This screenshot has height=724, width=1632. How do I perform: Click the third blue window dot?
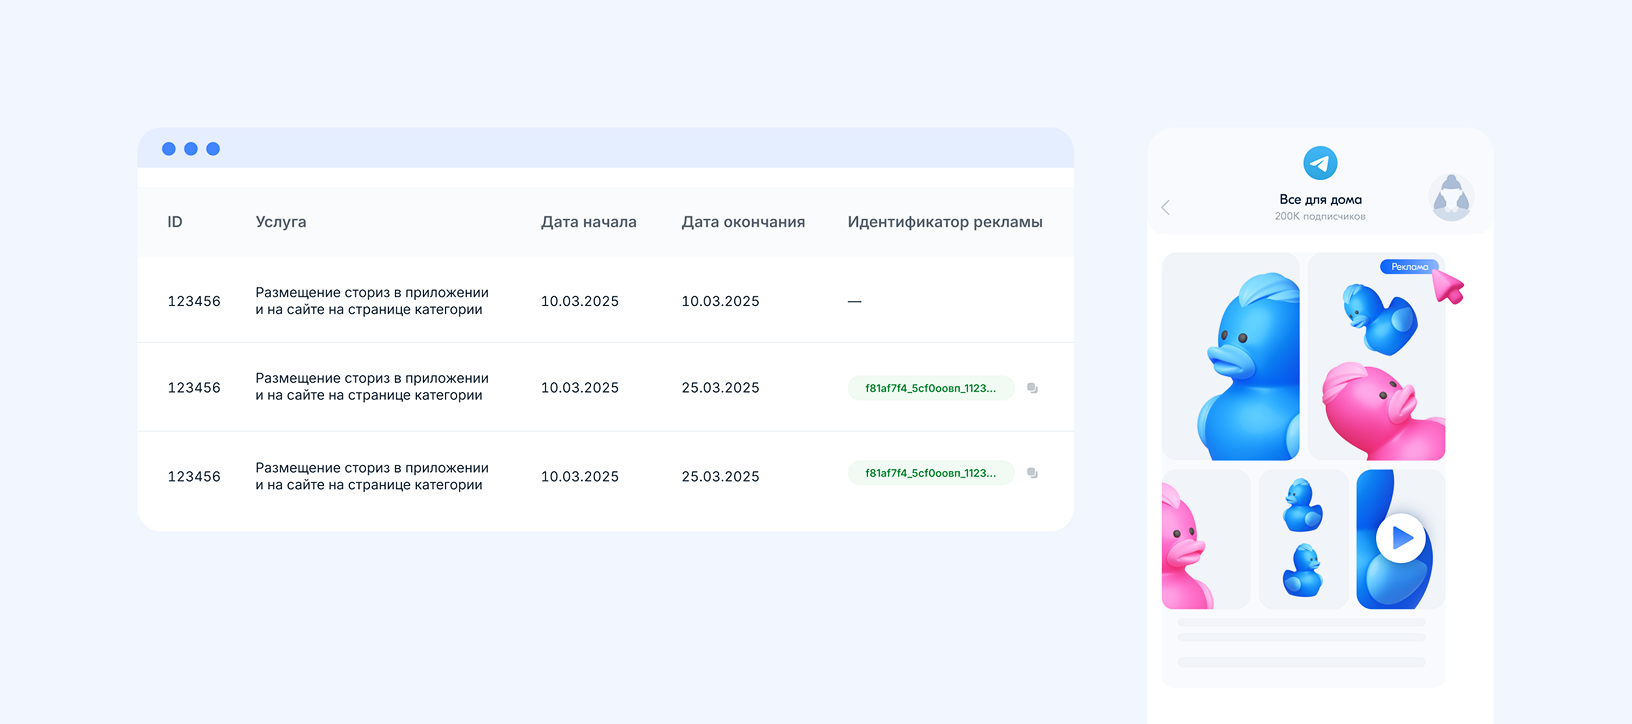coord(213,149)
